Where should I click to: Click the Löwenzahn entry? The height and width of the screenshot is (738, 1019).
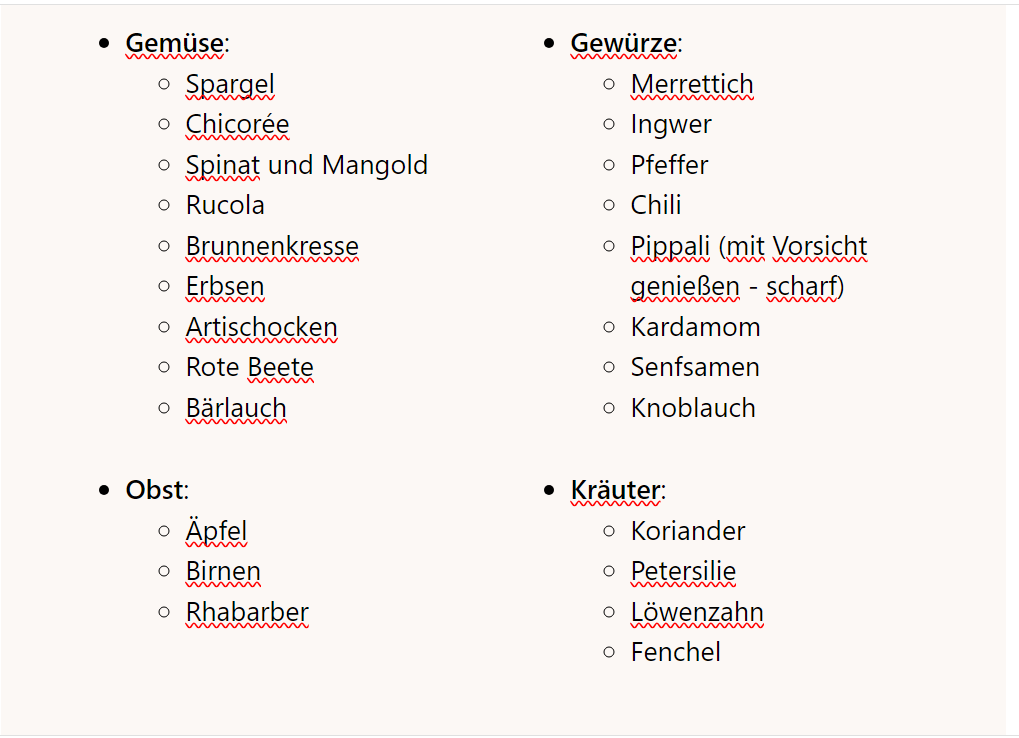(697, 612)
